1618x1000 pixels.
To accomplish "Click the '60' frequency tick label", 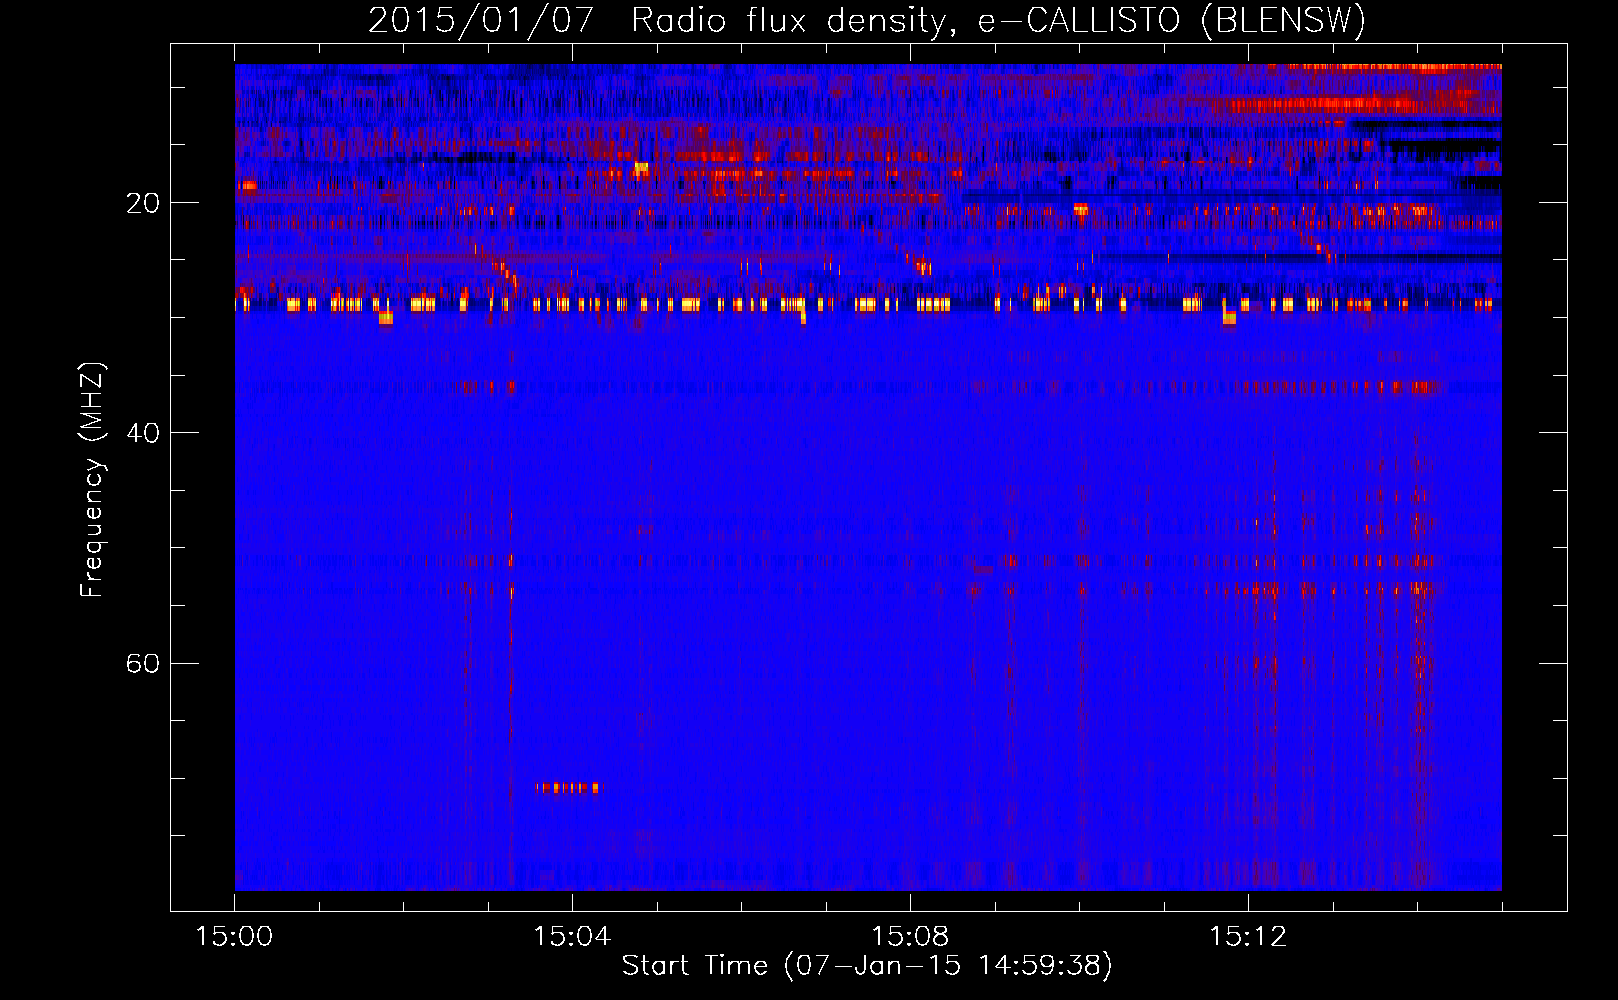I will click(x=143, y=664).
